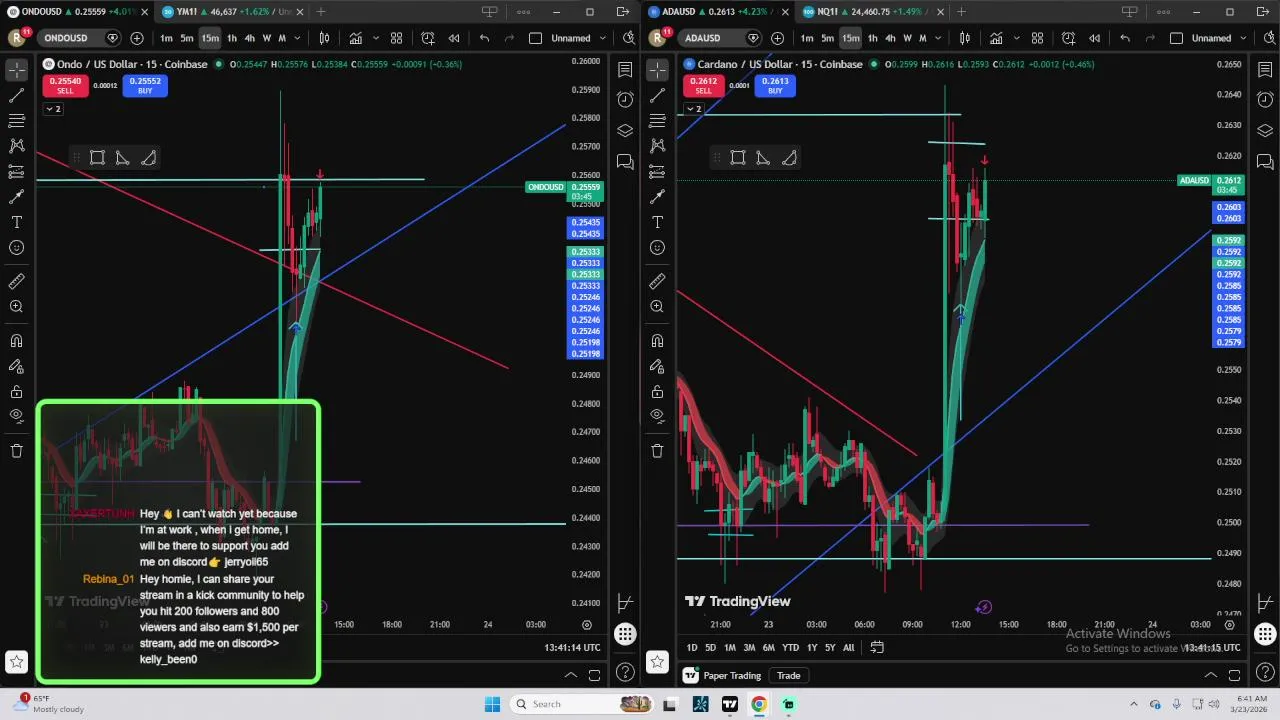Click the red SELL button for ADAUSD
This screenshot has height=720, width=1280.
pos(703,86)
